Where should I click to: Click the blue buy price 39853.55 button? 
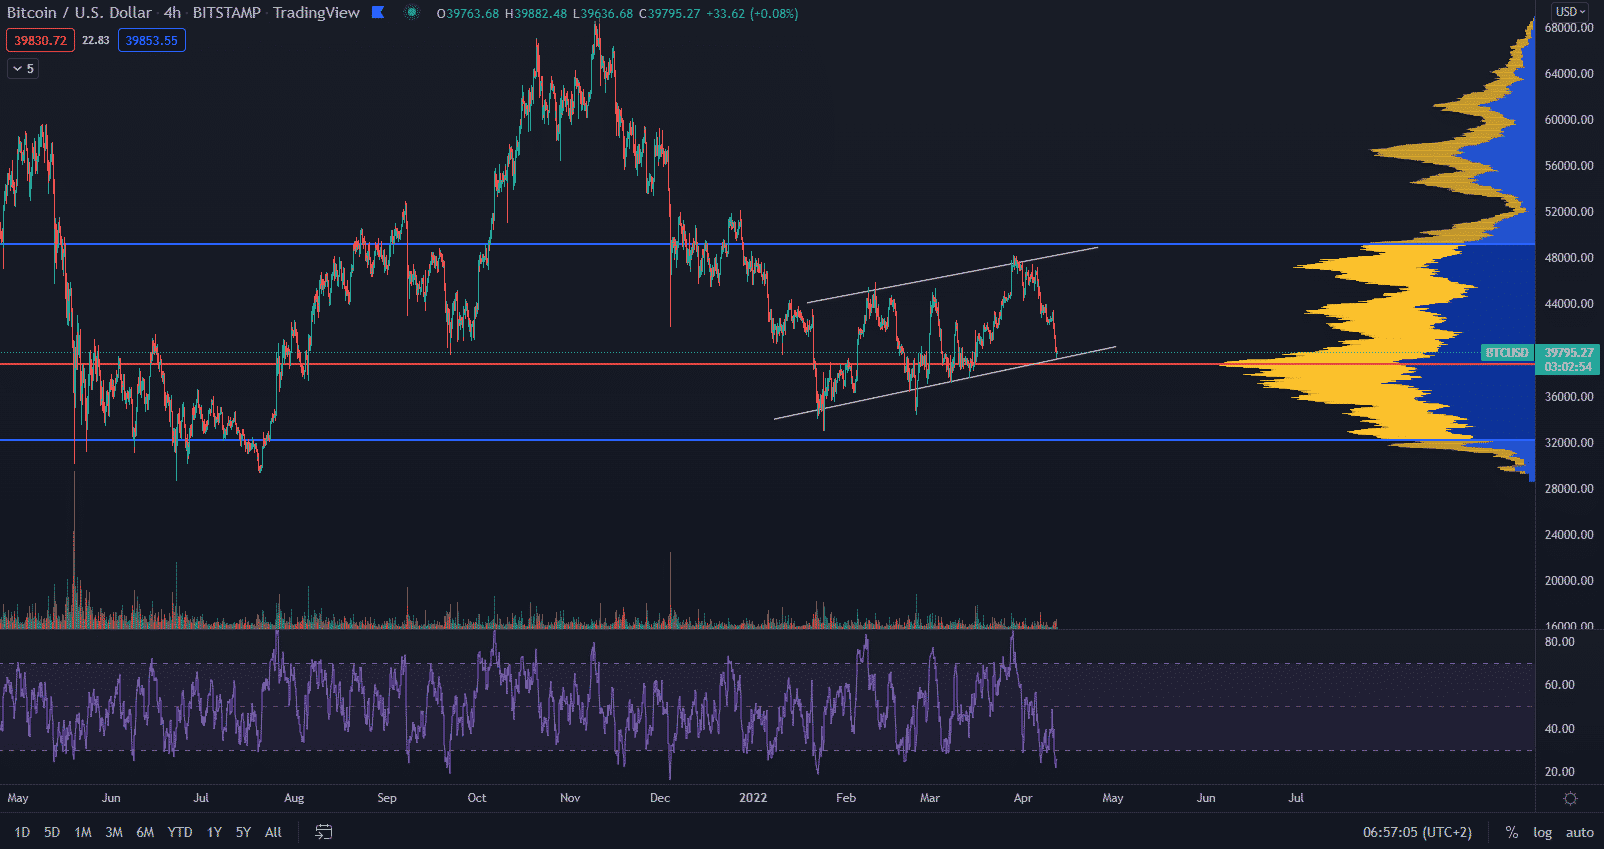pyautogui.click(x=151, y=41)
